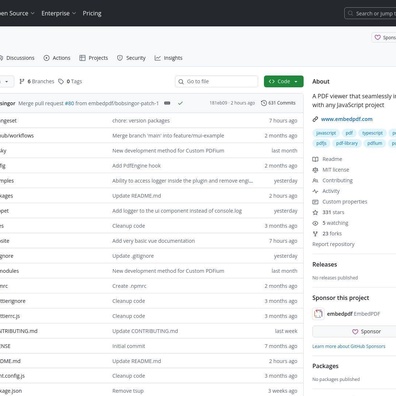View the 0 Tags list
This screenshot has height=396, width=396.
click(70, 81)
